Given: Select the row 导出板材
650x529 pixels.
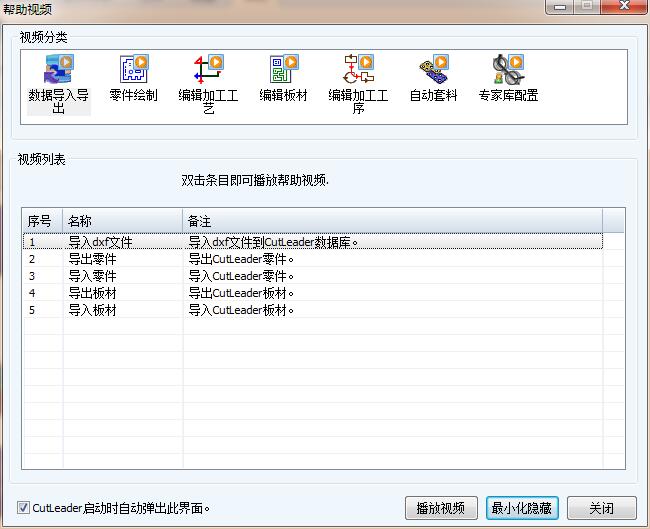Looking at the screenshot, I should pyautogui.click(x=313, y=293).
